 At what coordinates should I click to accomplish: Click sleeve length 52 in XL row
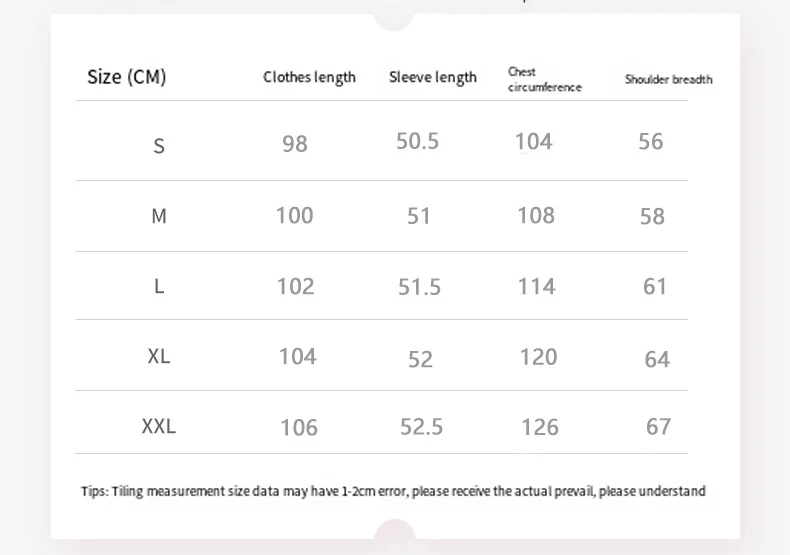click(420, 359)
